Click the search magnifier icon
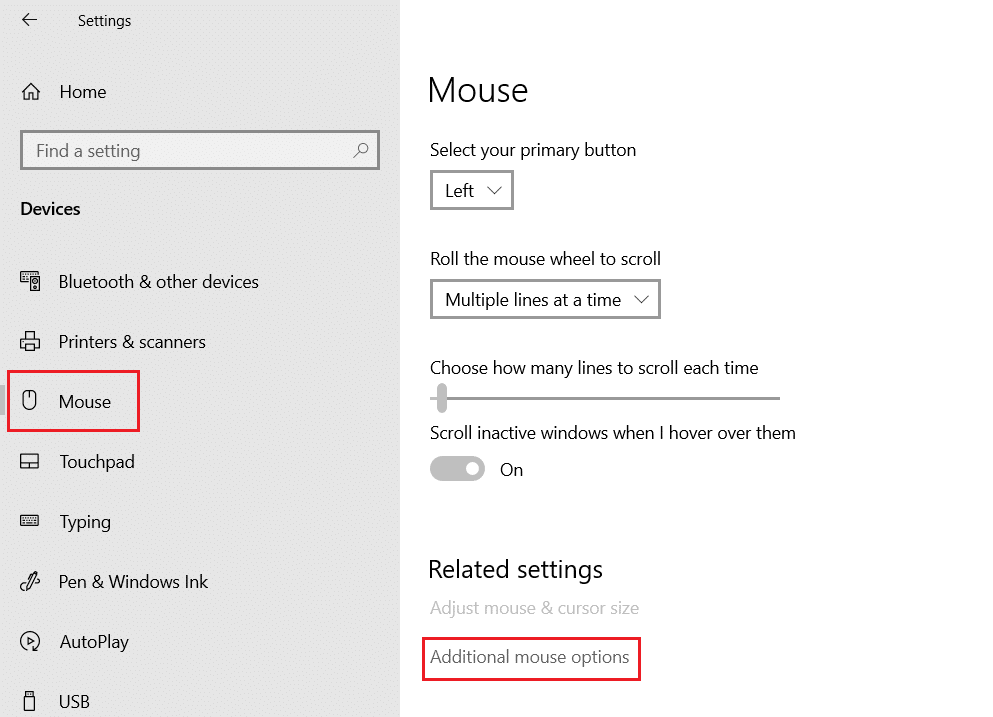993x717 pixels. coord(361,150)
